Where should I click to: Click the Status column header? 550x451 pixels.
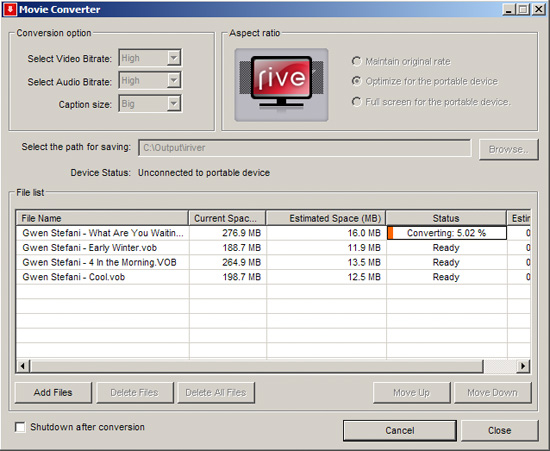pyautogui.click(x=446, y=218)
